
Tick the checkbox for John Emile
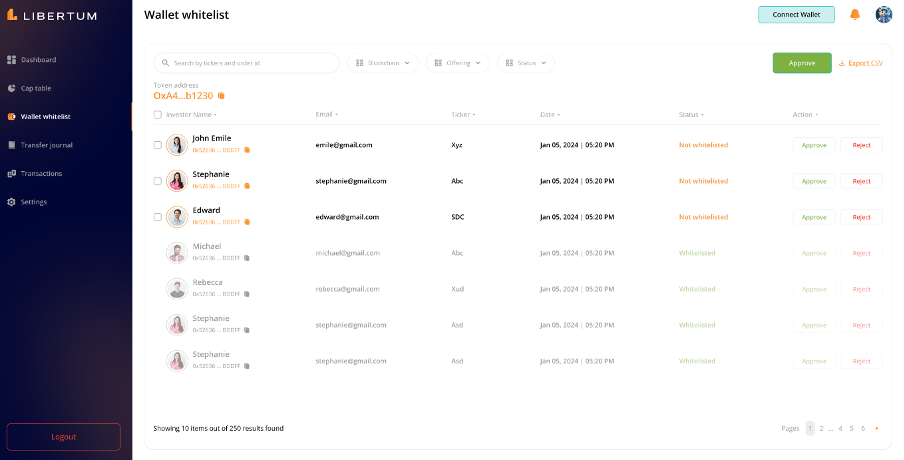click(157, 145)
